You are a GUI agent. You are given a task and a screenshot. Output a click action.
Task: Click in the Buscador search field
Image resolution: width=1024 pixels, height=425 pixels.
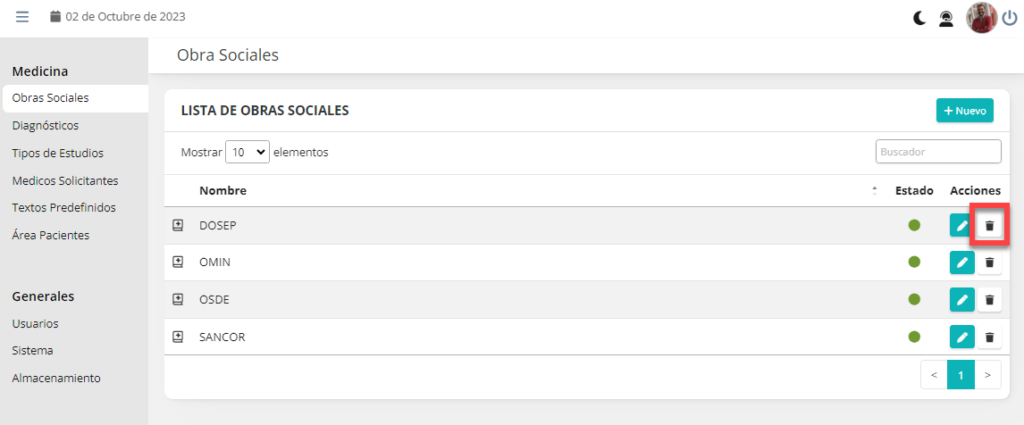[x=938, y=151]
